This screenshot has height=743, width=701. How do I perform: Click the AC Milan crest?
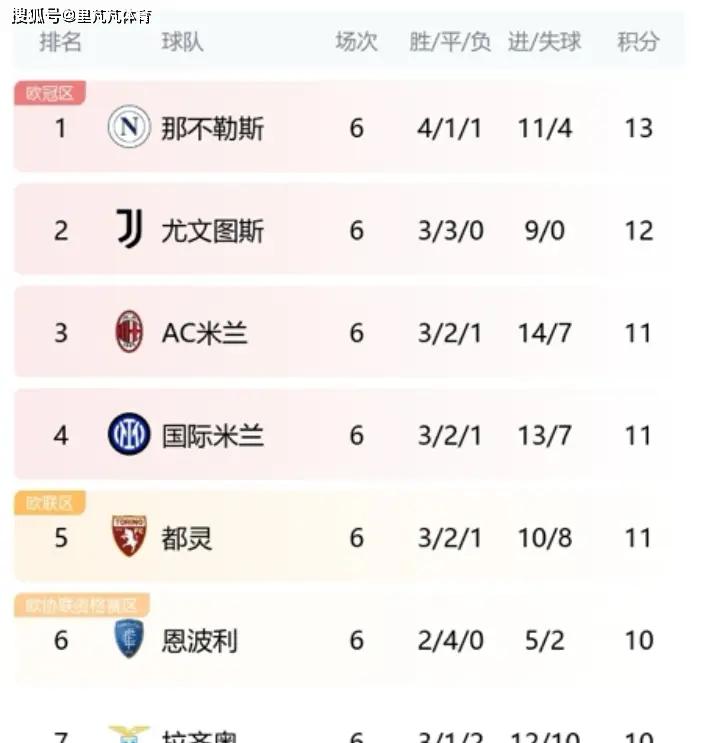129,331
